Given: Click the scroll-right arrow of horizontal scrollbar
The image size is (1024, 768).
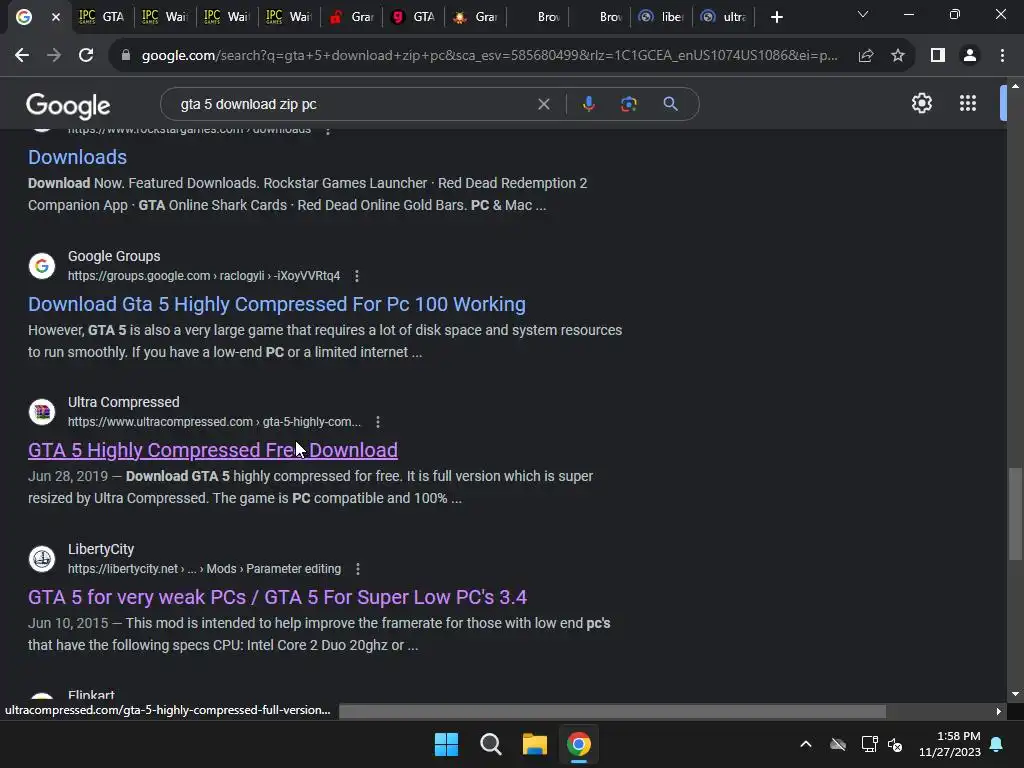Looking at the screenshot, I should click(x=998, y=711).
